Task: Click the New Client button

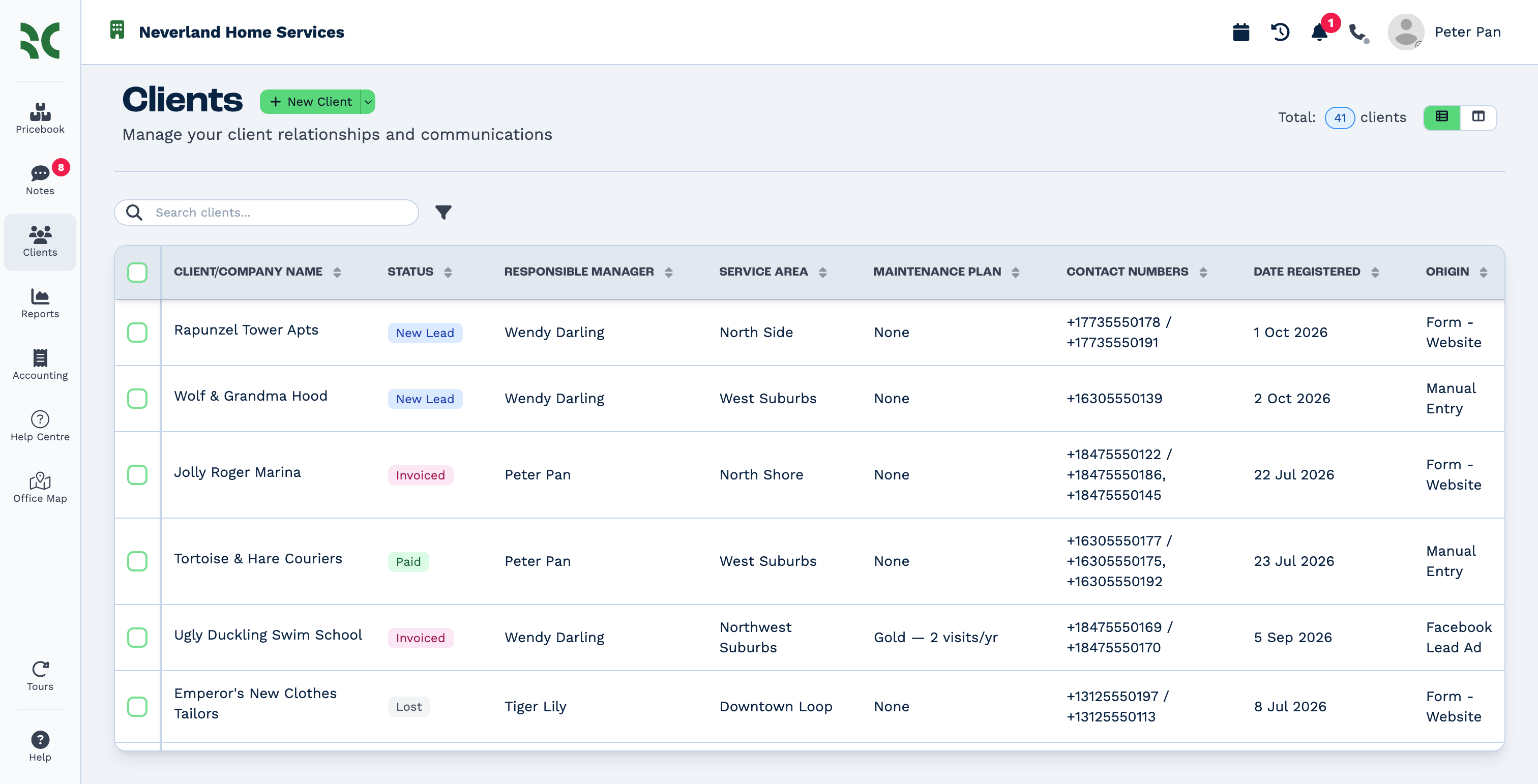Action: pos(310,102)
